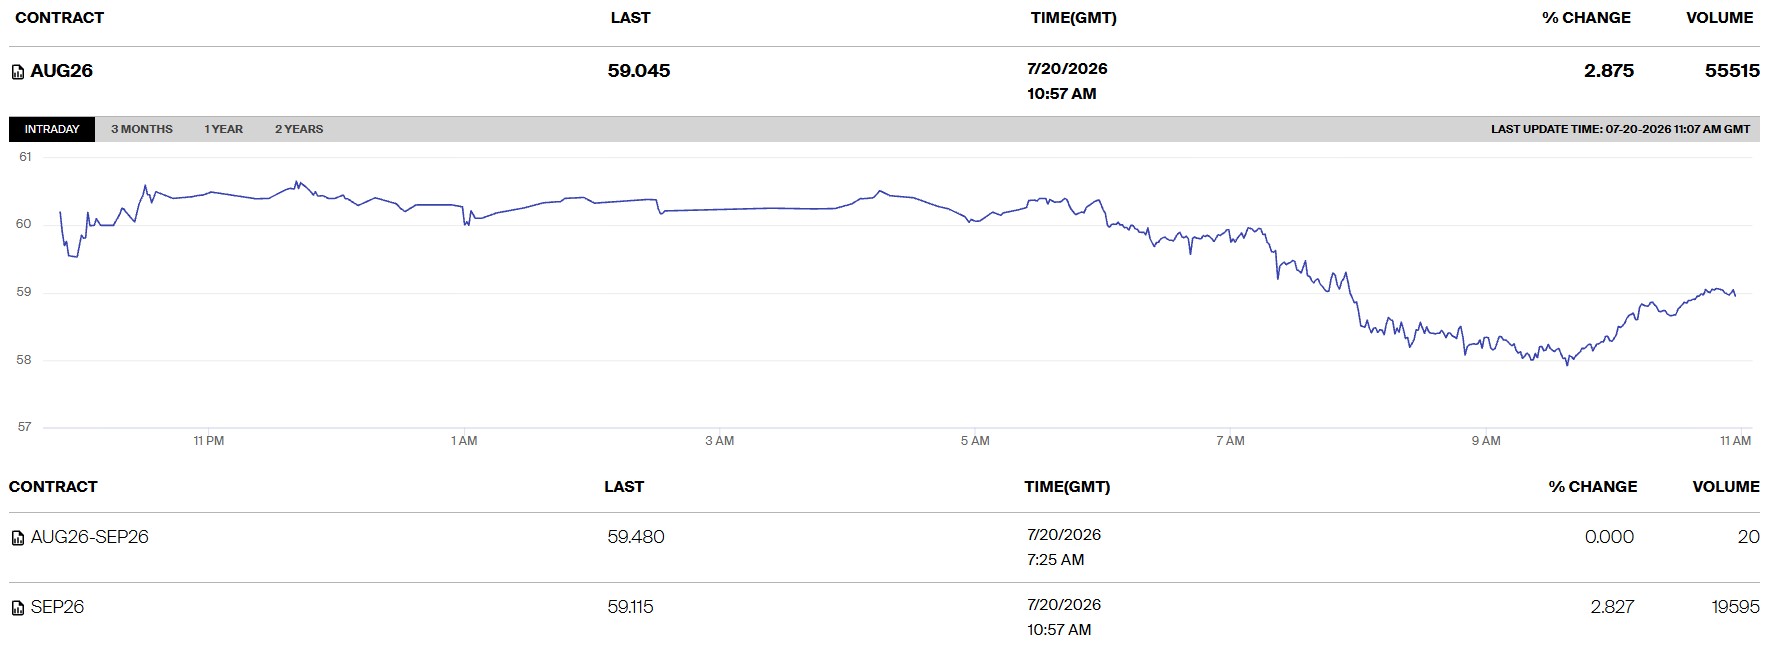Click the AUG26 last price 59.045

click(x=639, y=71)
